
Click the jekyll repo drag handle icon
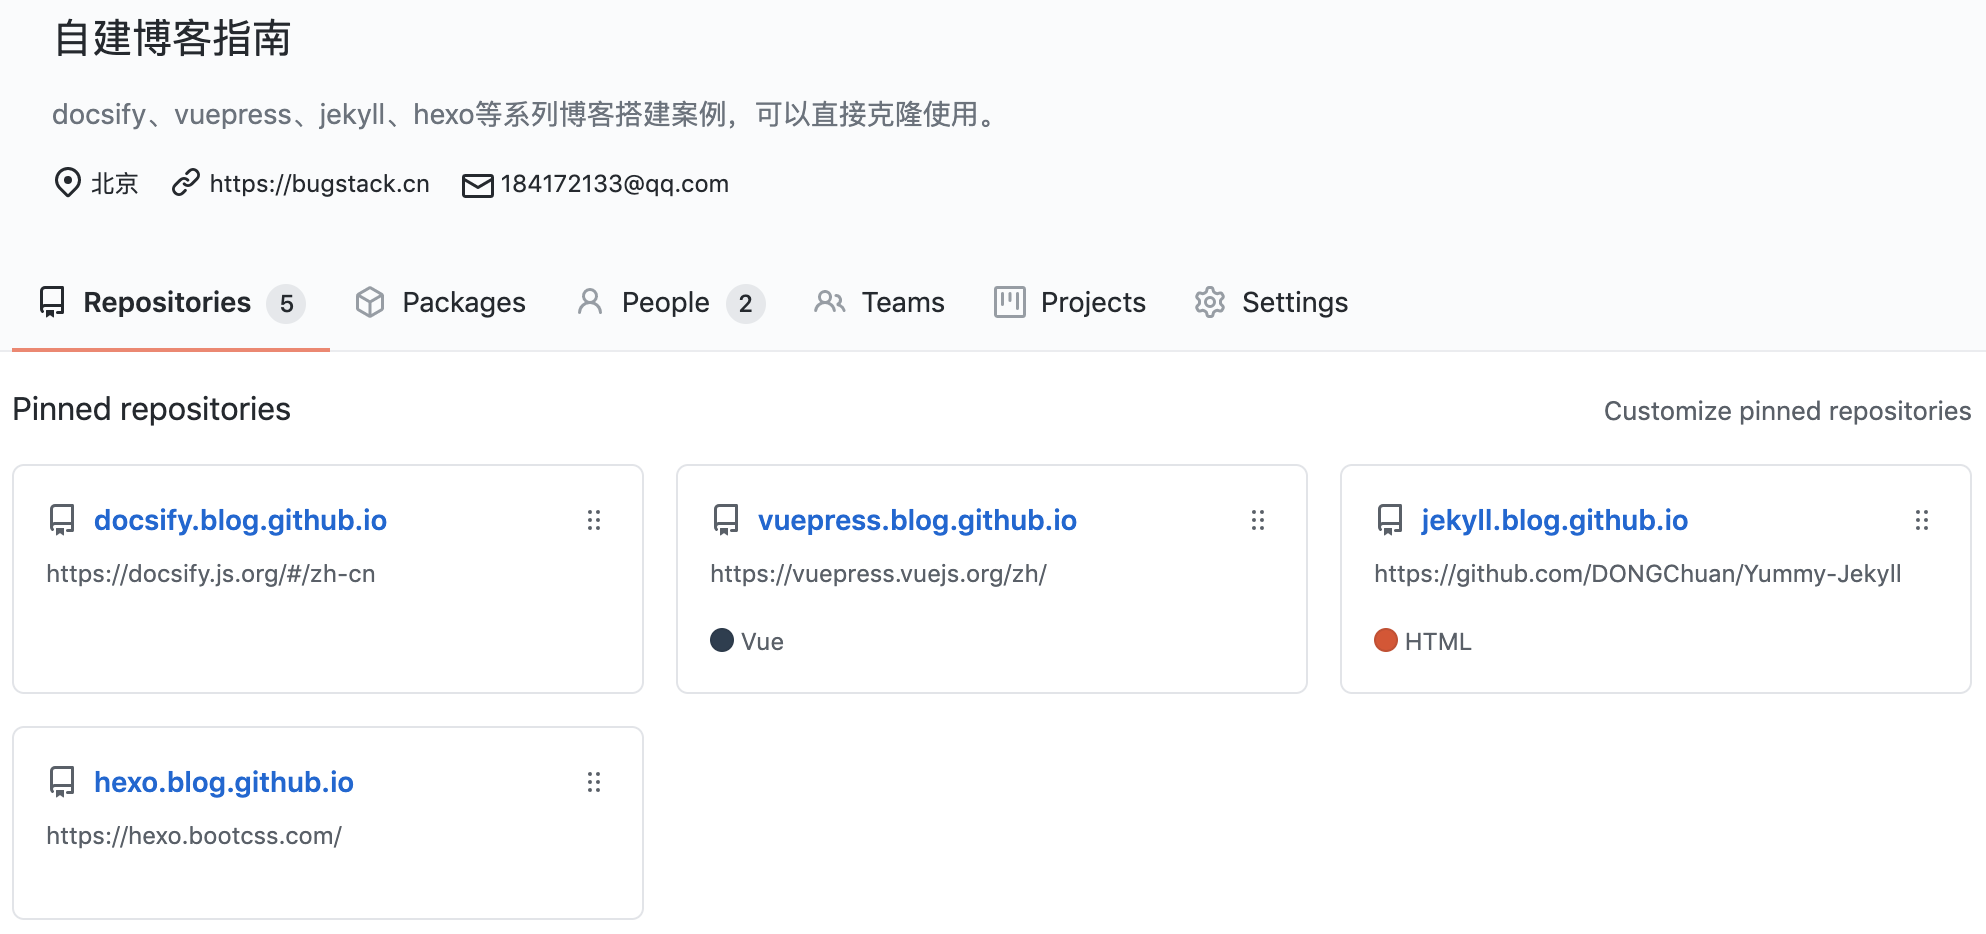pos(1922,520)
